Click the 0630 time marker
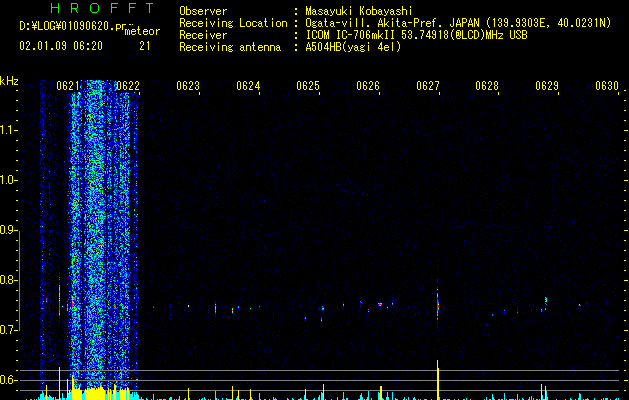Image resolution: width=629 pixels, height=400 pixels. click(607, 85)
